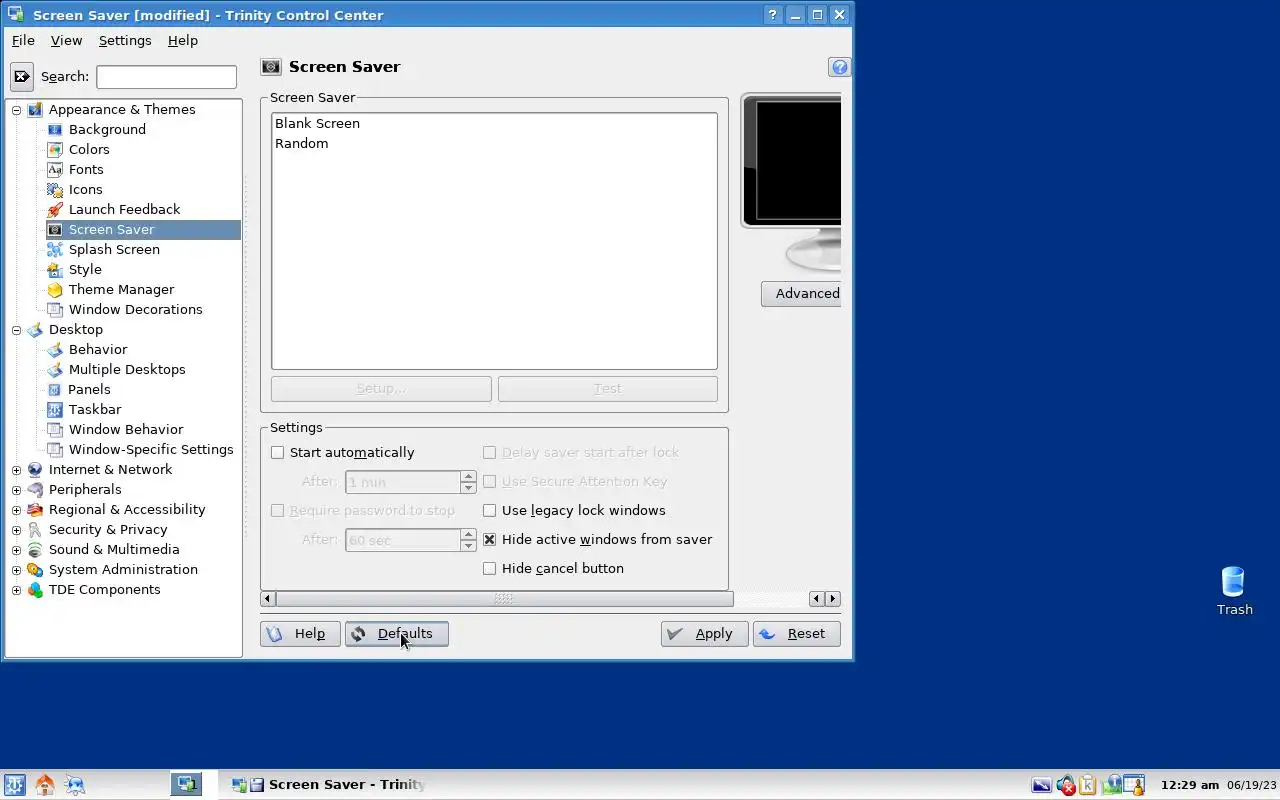Screen dimensions: 1280x800
Task: Switch to desktop 1 in pager
Action: click(186, 785)
